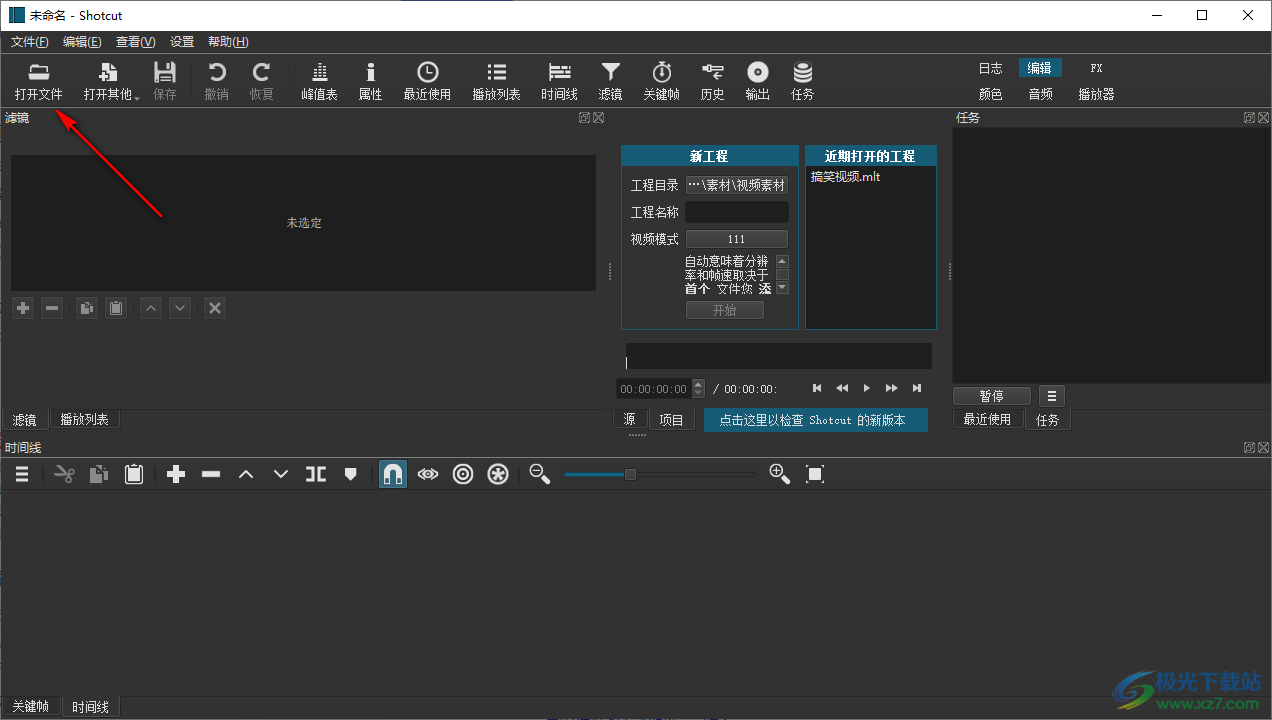This screenshot has height=720, width=1272.
Task: Toggle ripple all tracks with the asterisk icon
Action: tap(498, 474)
